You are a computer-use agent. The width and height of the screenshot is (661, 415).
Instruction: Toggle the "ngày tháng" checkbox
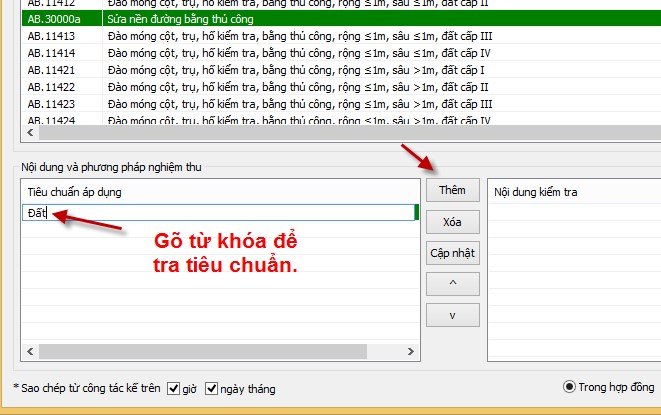tap(211, 388)
